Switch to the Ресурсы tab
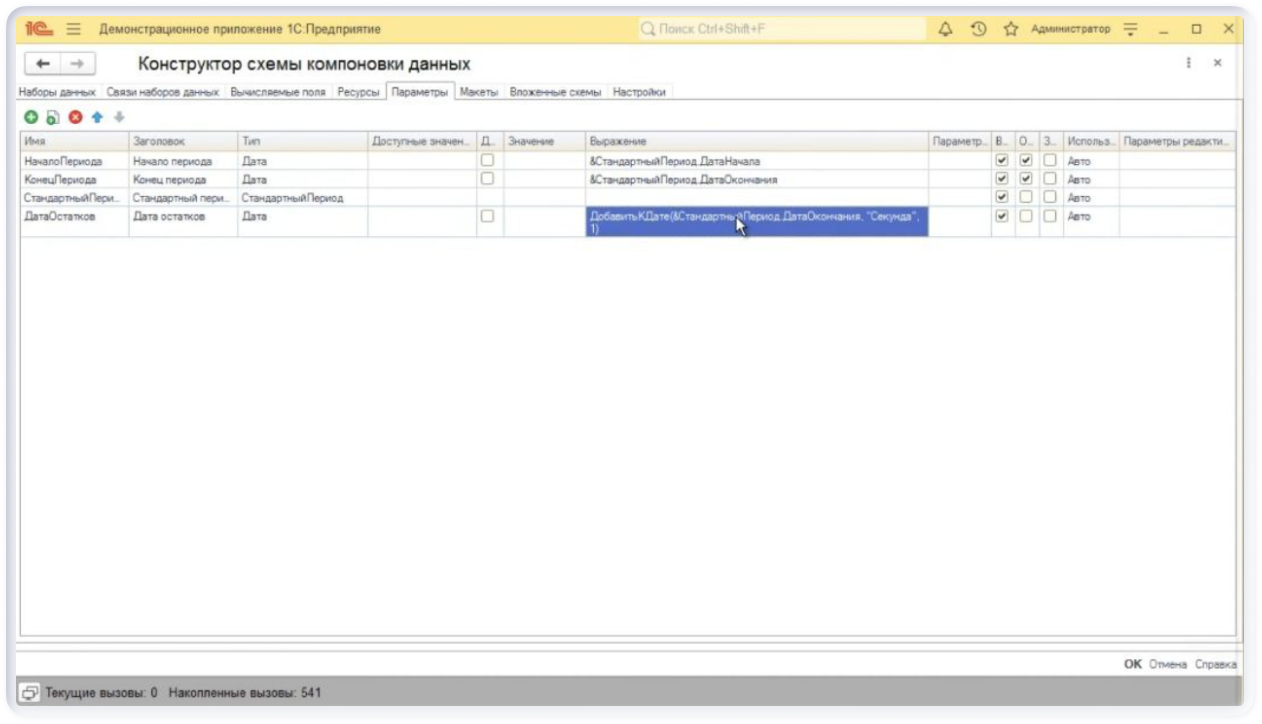The image size is (1262, 724). click(x=358, y=92)
